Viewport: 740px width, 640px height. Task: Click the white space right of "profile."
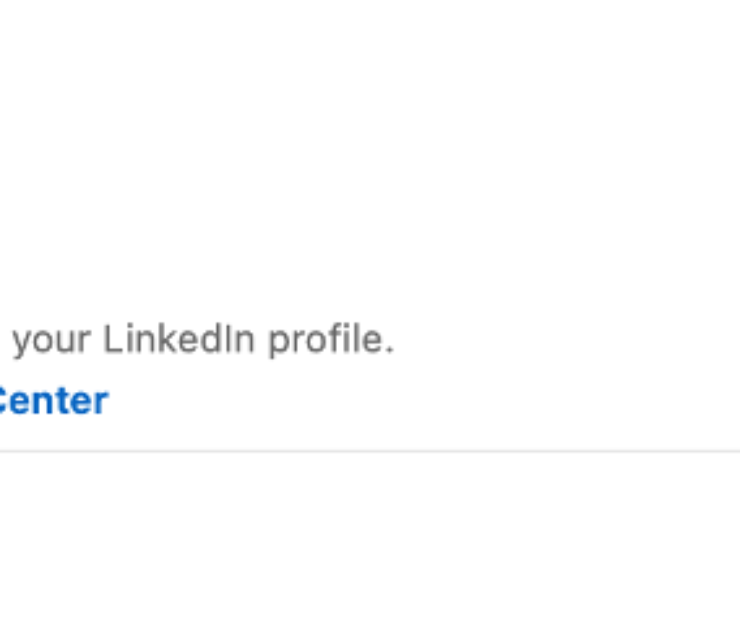click(560, 342)
